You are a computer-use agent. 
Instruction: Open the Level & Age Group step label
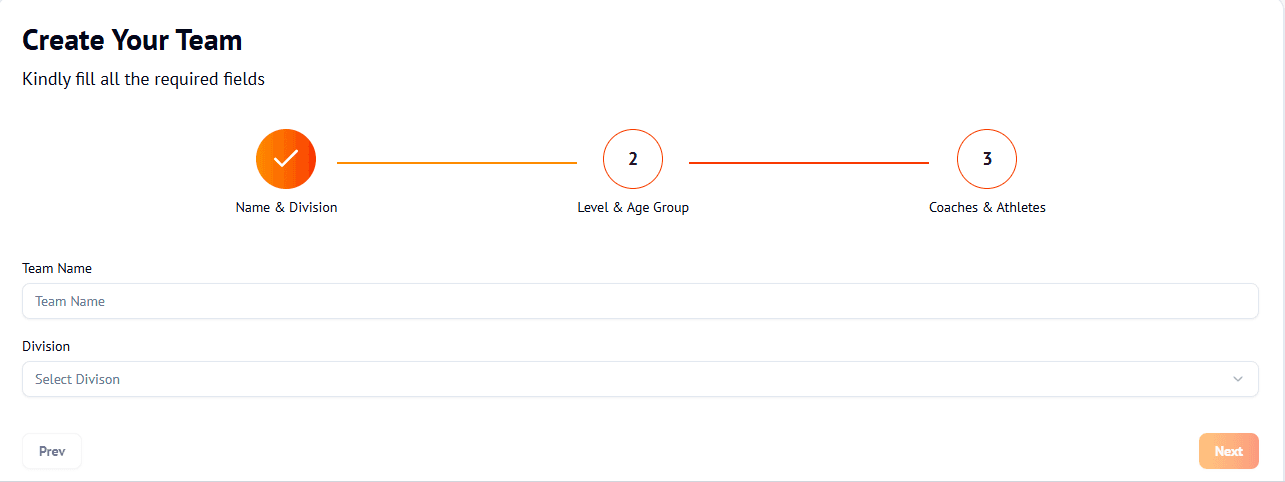(633, 208)
